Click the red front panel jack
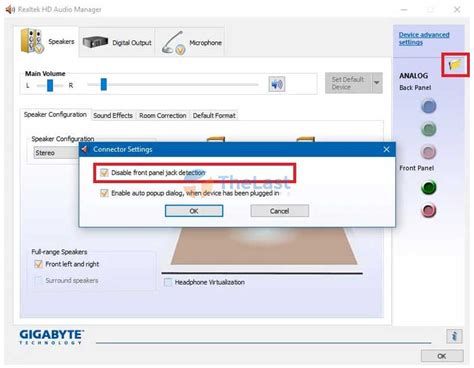 tap(428, 210)
